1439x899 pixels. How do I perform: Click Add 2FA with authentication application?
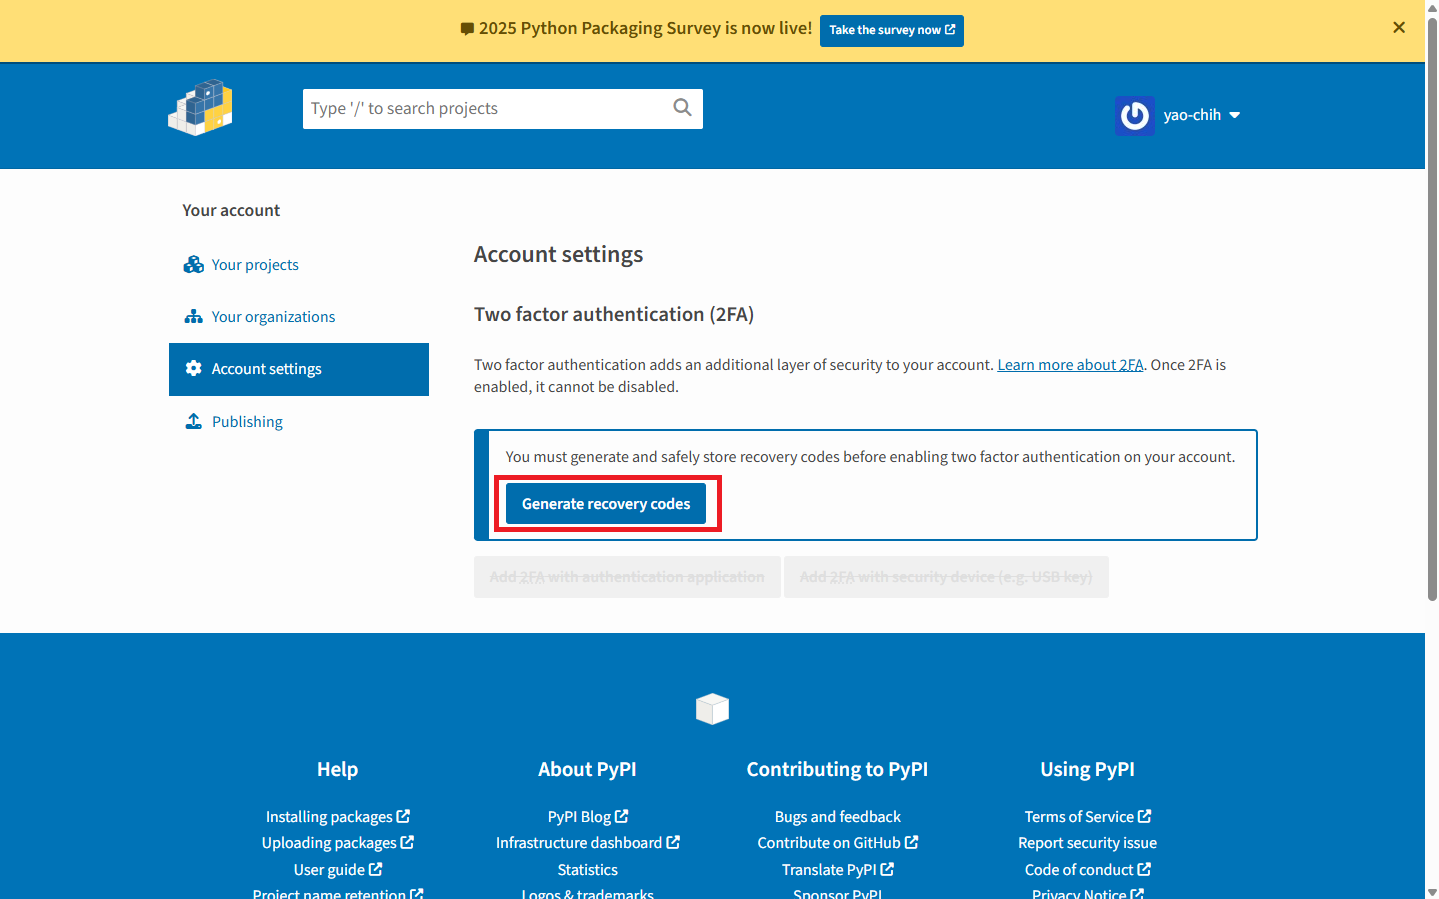click(627, 577)
